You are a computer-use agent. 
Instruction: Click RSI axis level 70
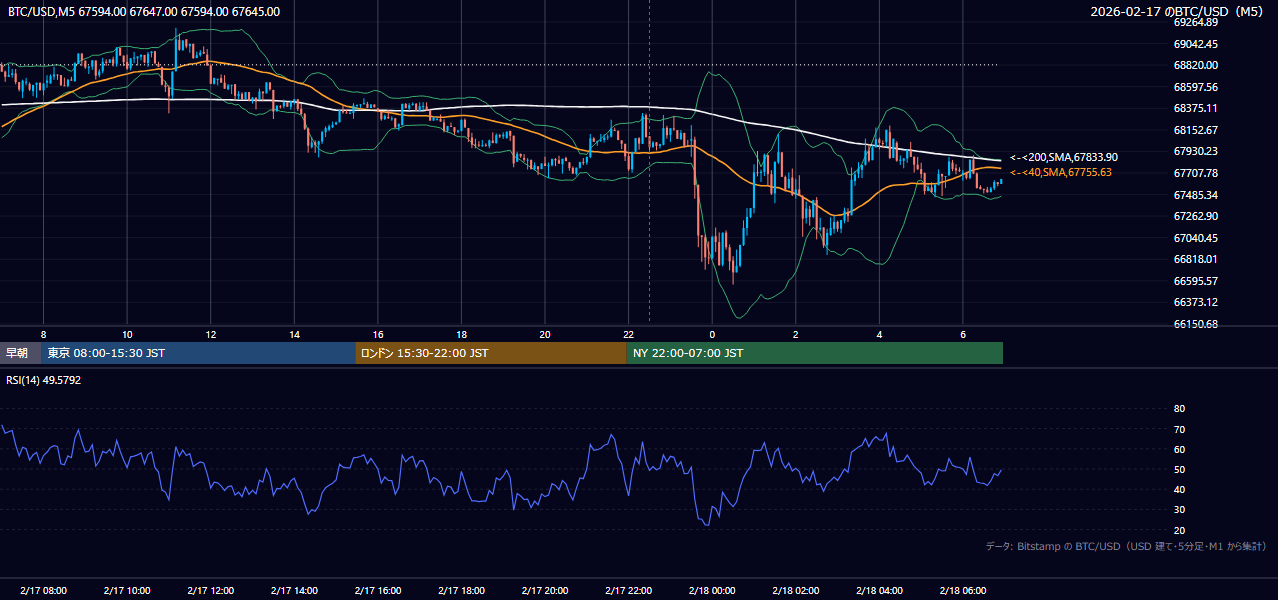[x=1179, y=429]
